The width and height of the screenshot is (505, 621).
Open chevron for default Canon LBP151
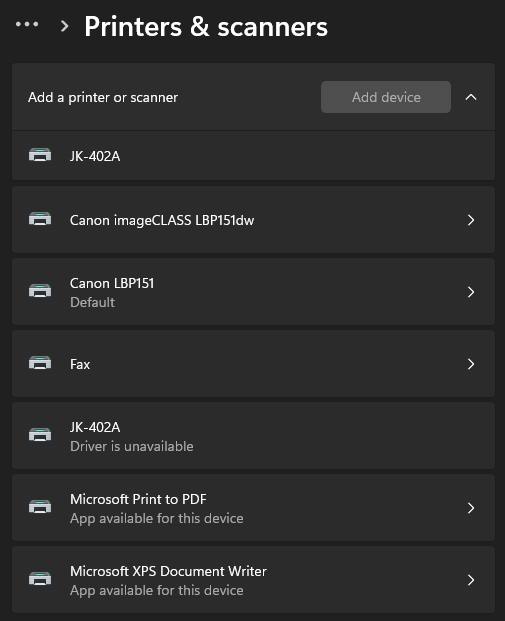(471, 292)
